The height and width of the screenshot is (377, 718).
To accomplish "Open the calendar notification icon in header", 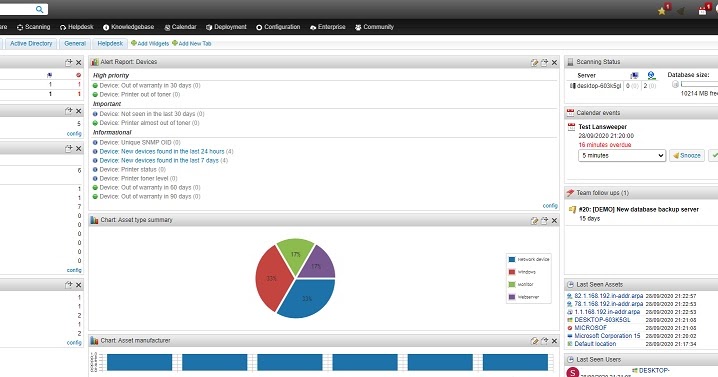I will pyautogui.click(x=703, y=10).
